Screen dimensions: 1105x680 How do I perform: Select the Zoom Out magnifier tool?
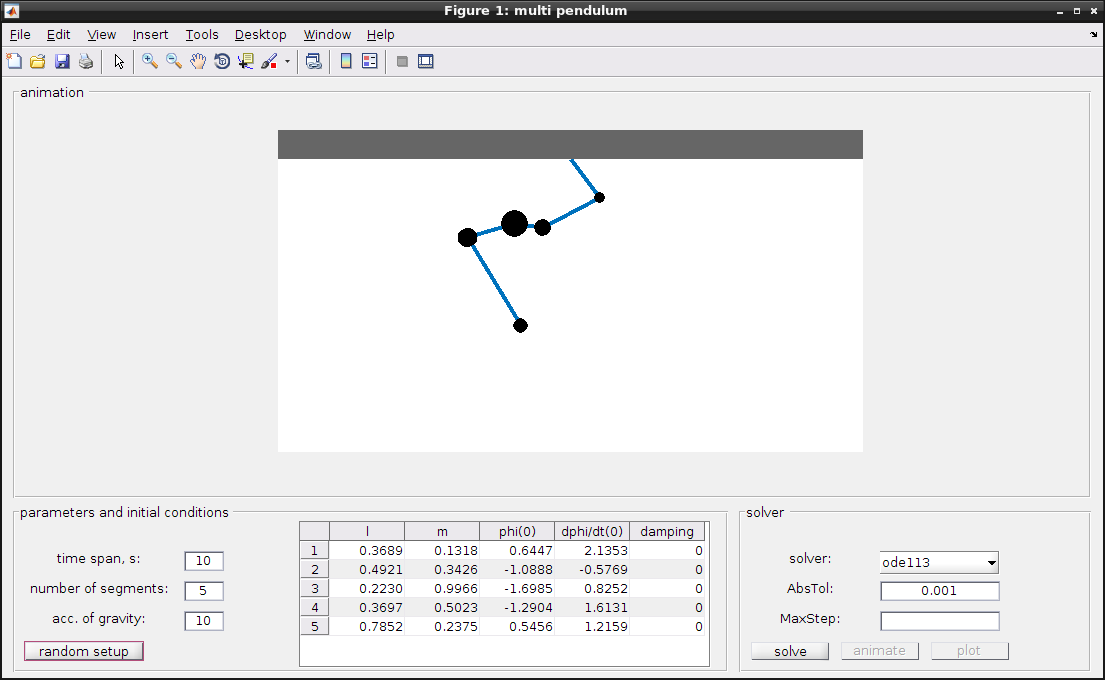pos(173,61)
